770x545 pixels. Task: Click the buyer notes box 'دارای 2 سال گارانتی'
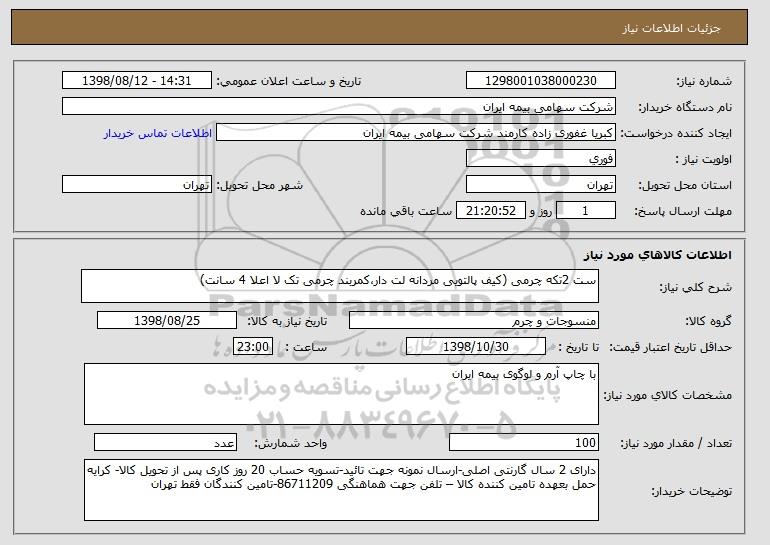(341, 490)
